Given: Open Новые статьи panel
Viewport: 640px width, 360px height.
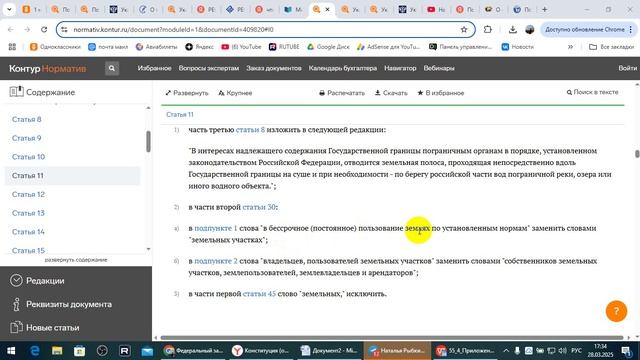Looking at the screenshot, I should [x=45, y=328].
